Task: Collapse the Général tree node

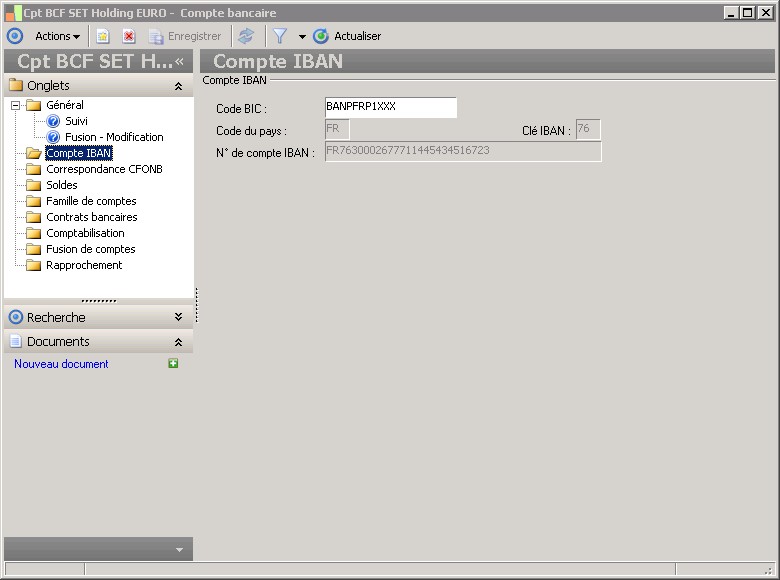Action: [x=15, y=105]
